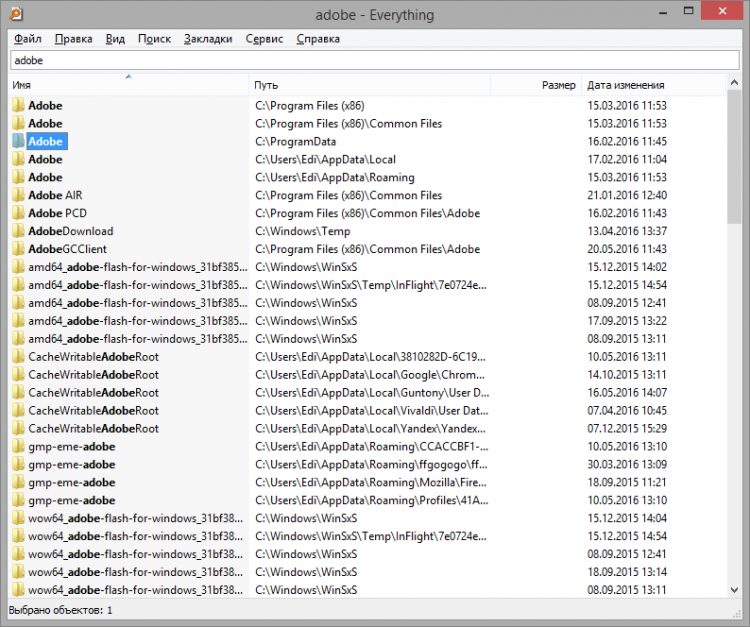Click folder icon of selected Adobe in C:\ProgramData
This screenshot has height=627, width=750.
(x=18, y=141)
